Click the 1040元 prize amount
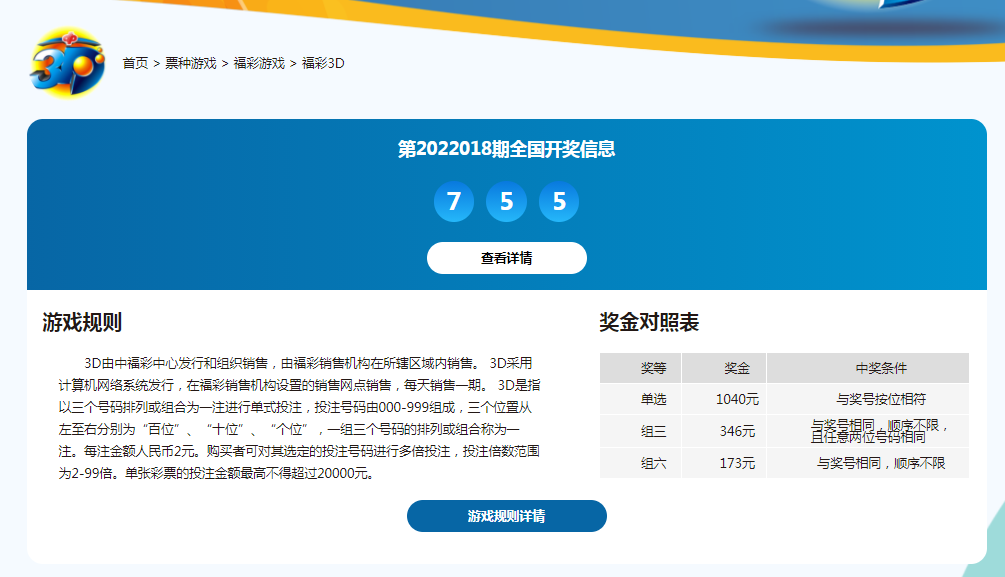The height and width of the screenshot is (577, 1005). (x=737, y=399)
